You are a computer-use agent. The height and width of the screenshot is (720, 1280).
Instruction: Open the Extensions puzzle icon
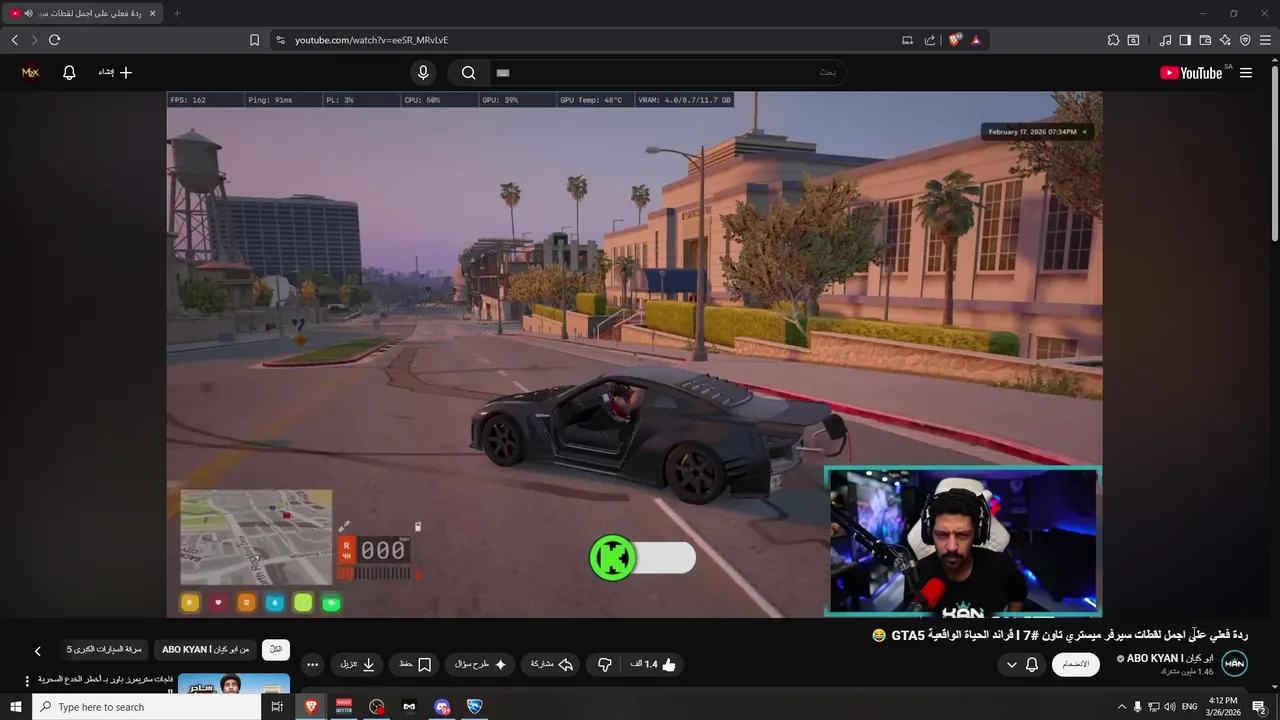point(1113,40)
